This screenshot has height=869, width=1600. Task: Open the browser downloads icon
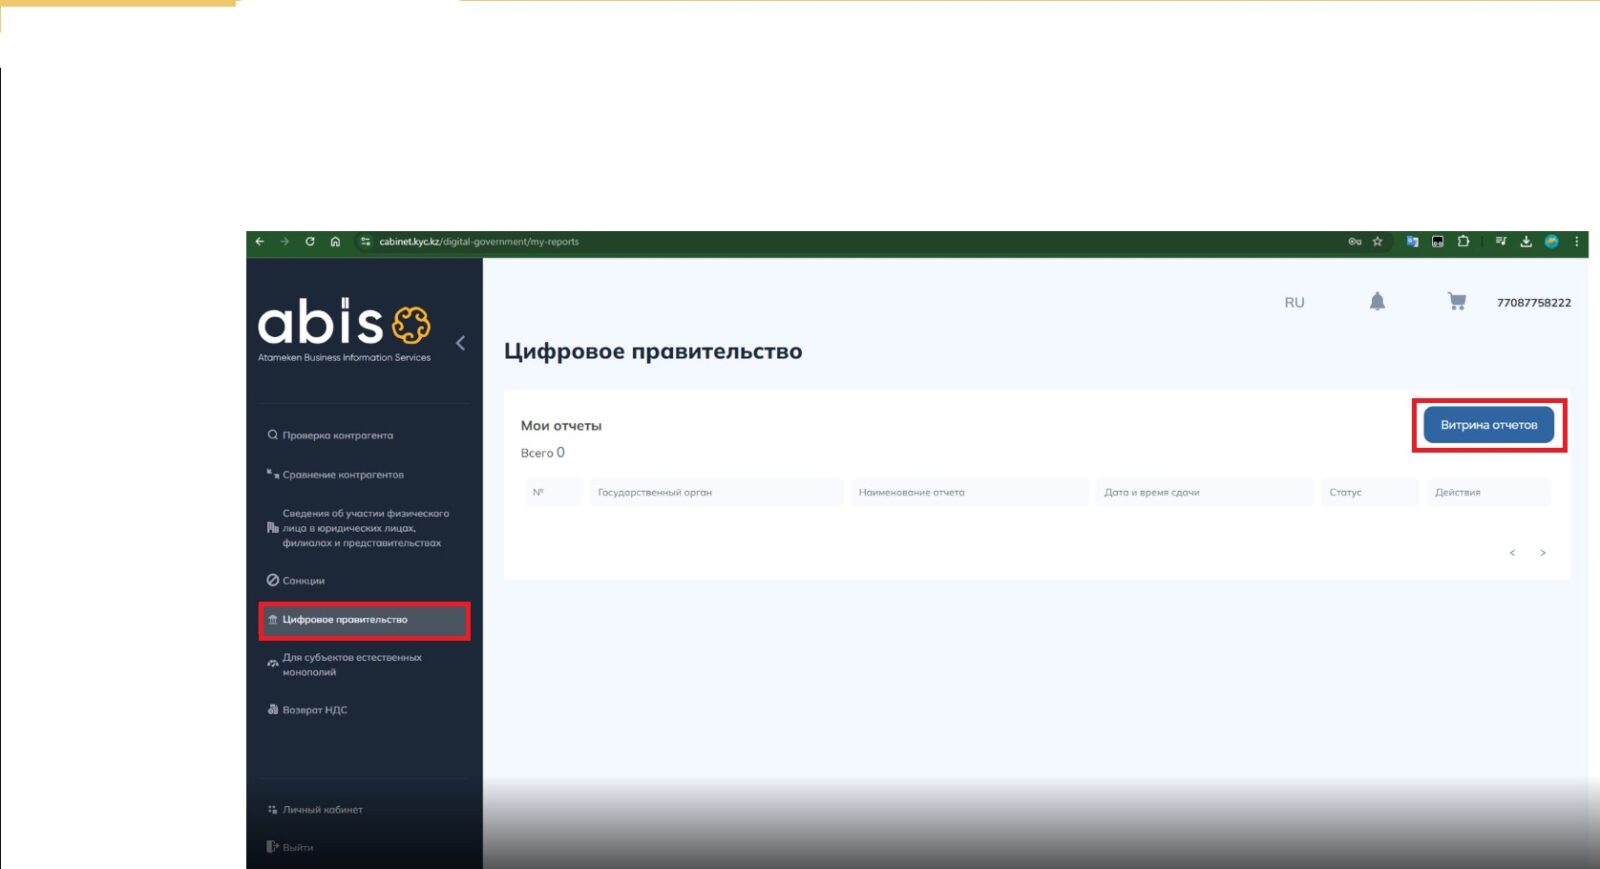point(1526,242)
